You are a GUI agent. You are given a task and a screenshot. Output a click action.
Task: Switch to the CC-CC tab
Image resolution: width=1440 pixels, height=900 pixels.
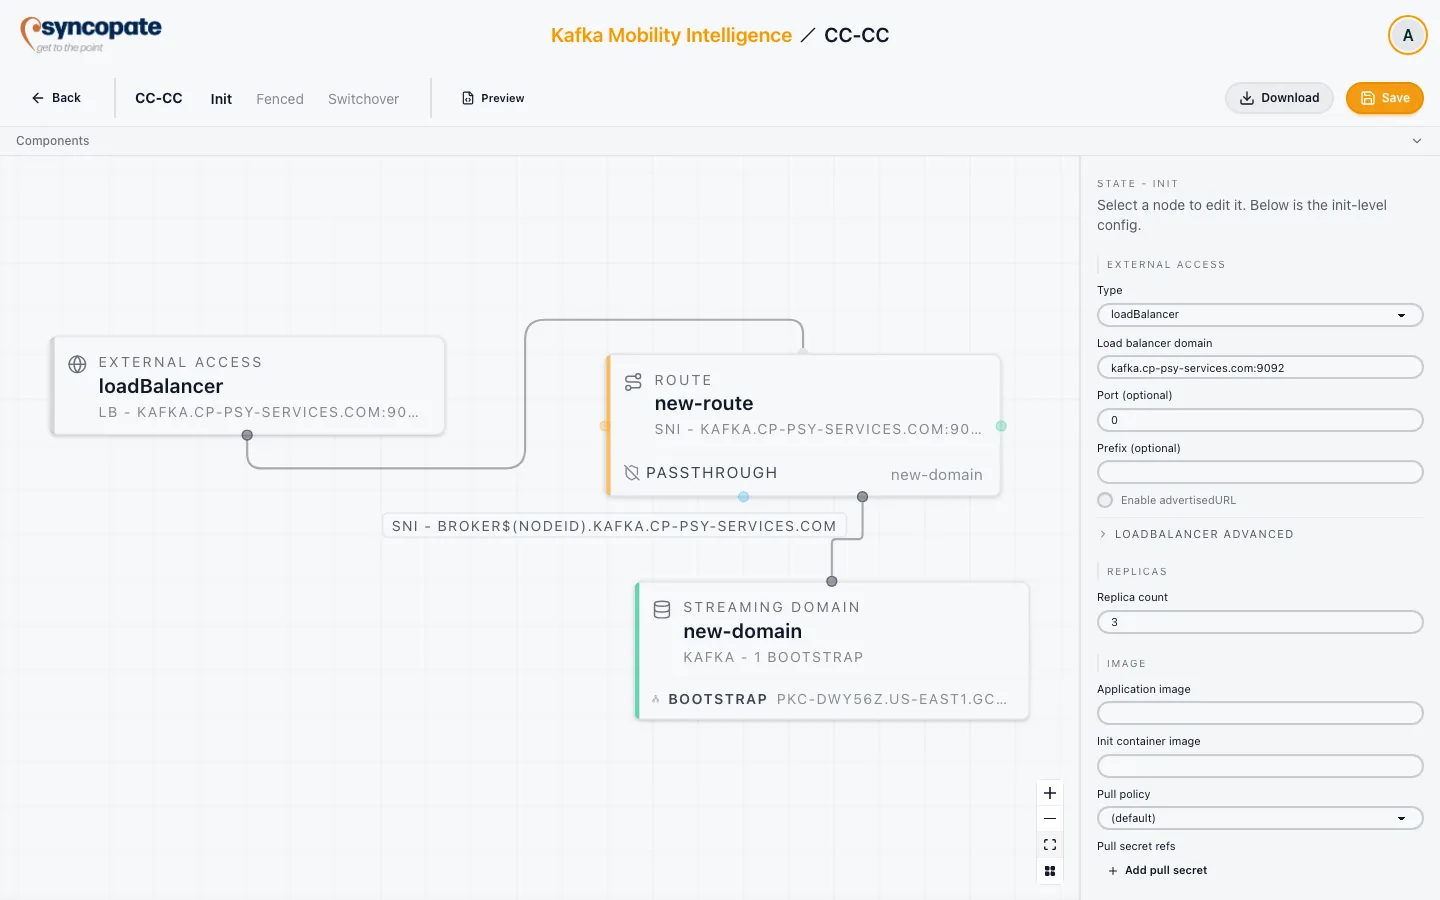tap(159, 98)
